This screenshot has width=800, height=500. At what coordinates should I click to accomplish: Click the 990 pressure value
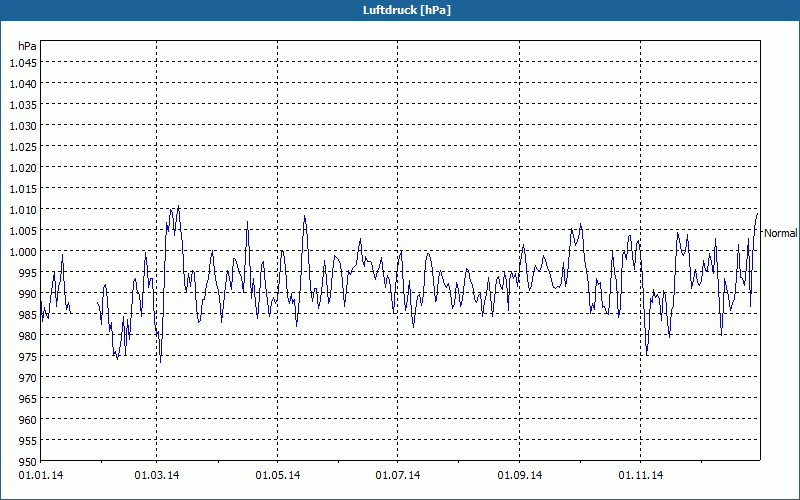(x=28, y=293)
